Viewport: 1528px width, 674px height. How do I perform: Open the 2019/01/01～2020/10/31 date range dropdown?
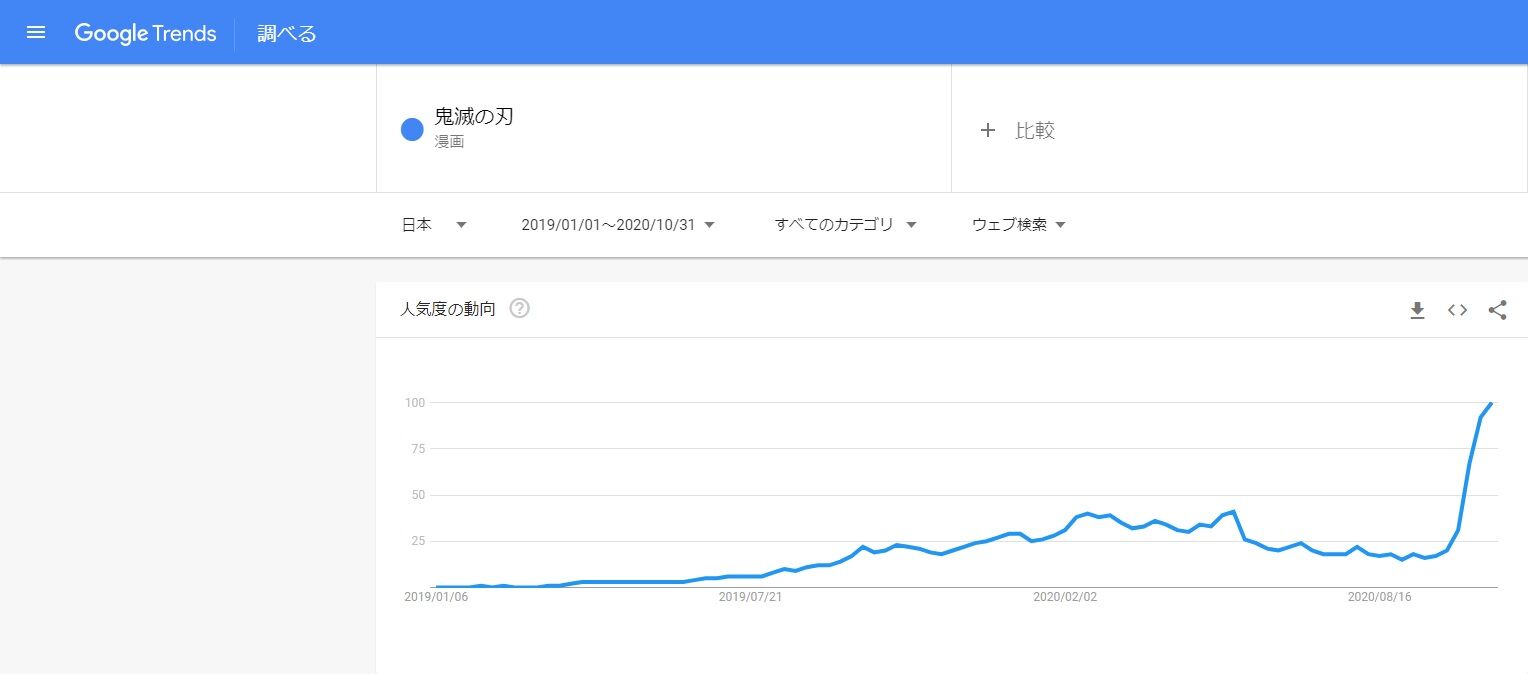point(617,225)
